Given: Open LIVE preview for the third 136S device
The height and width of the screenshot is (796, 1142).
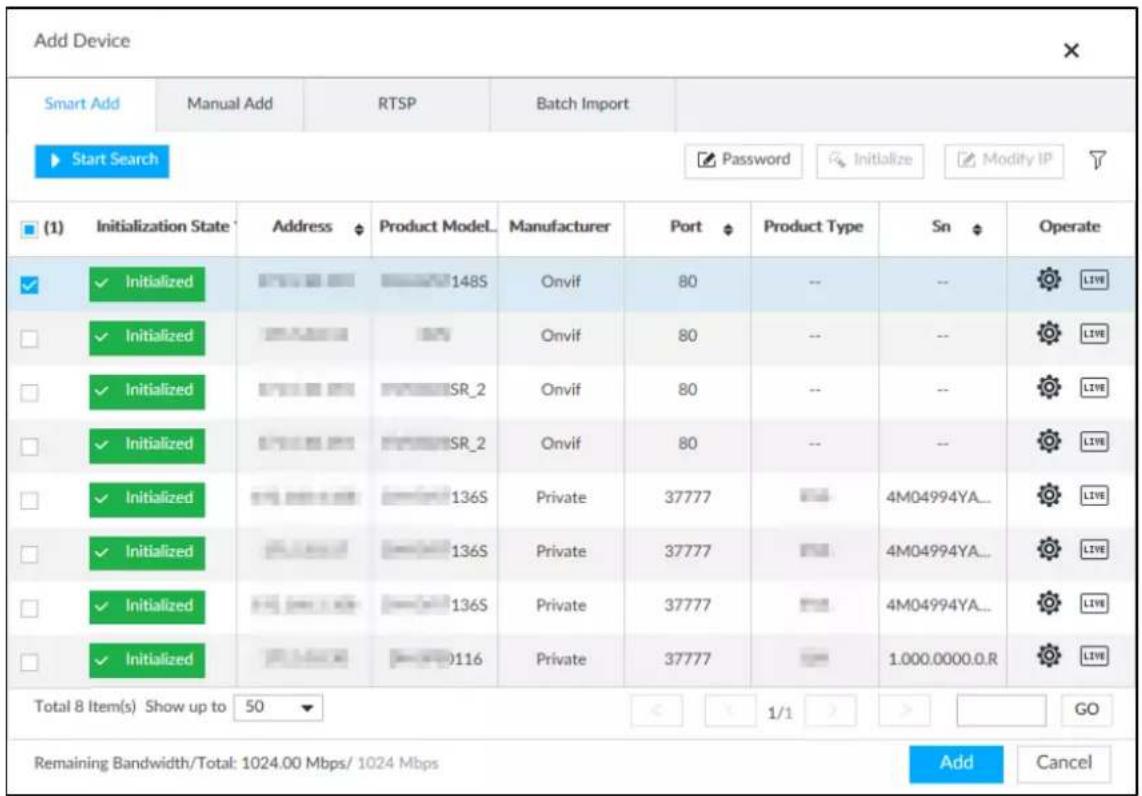Looking at the screenshot, I should 1094,604.
